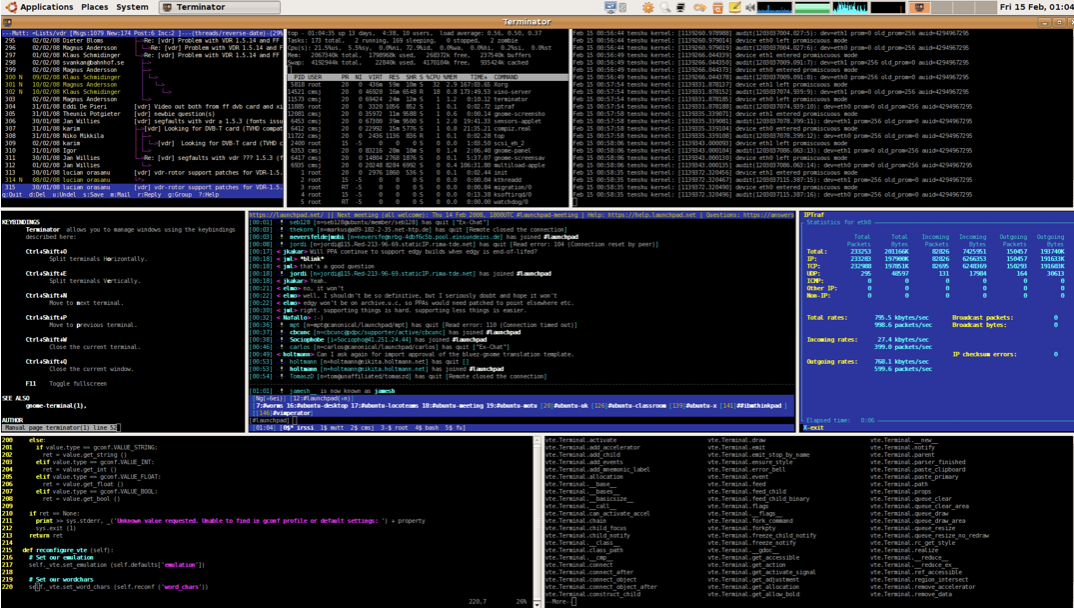Click the orange gear applet icon

[x=647, y=8]
